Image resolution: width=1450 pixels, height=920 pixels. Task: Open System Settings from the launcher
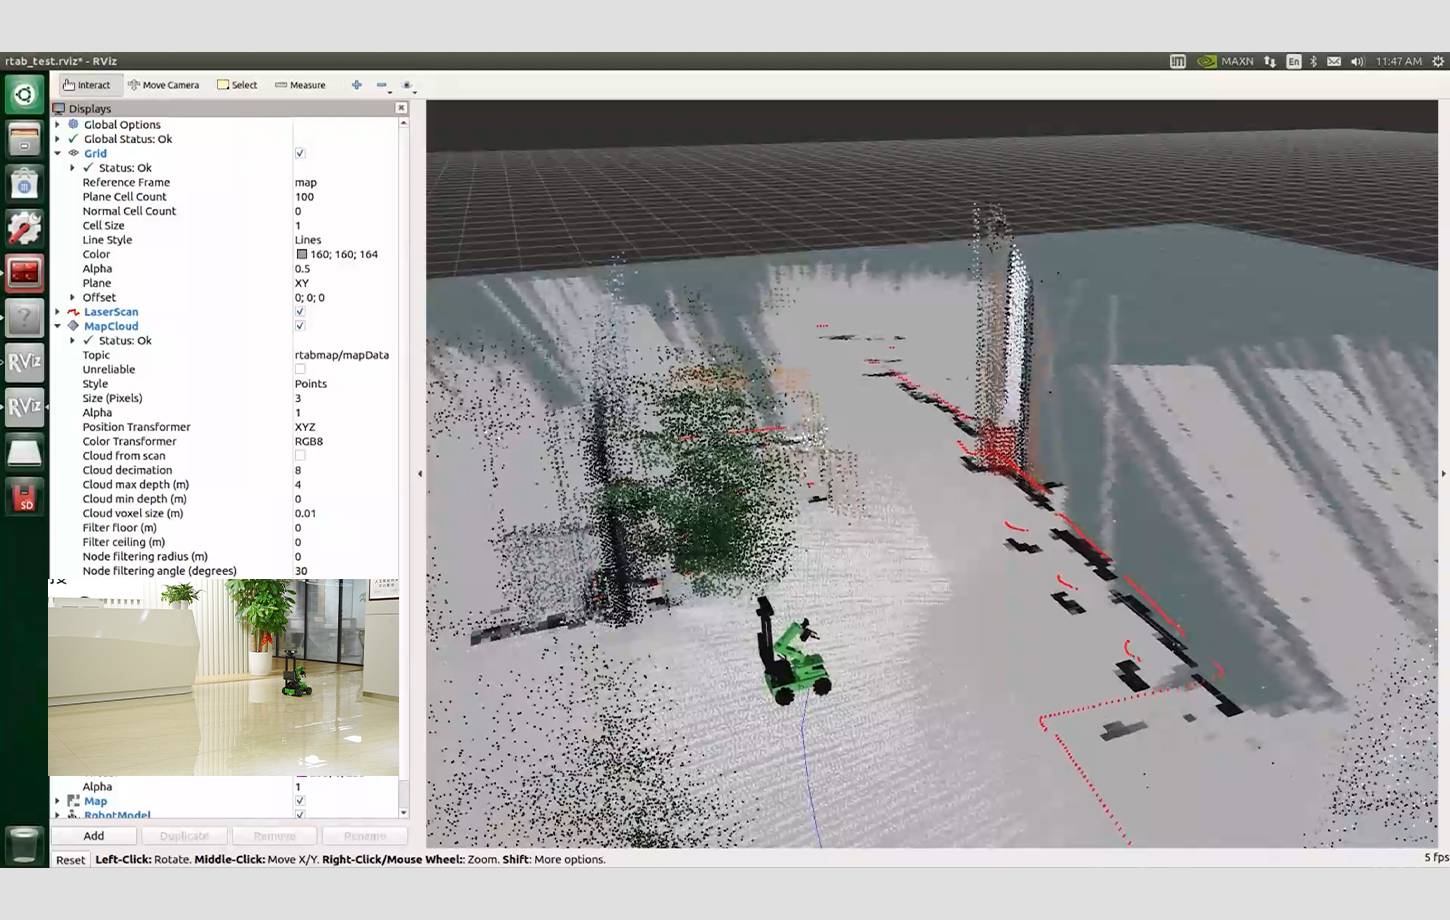[24, 229]
